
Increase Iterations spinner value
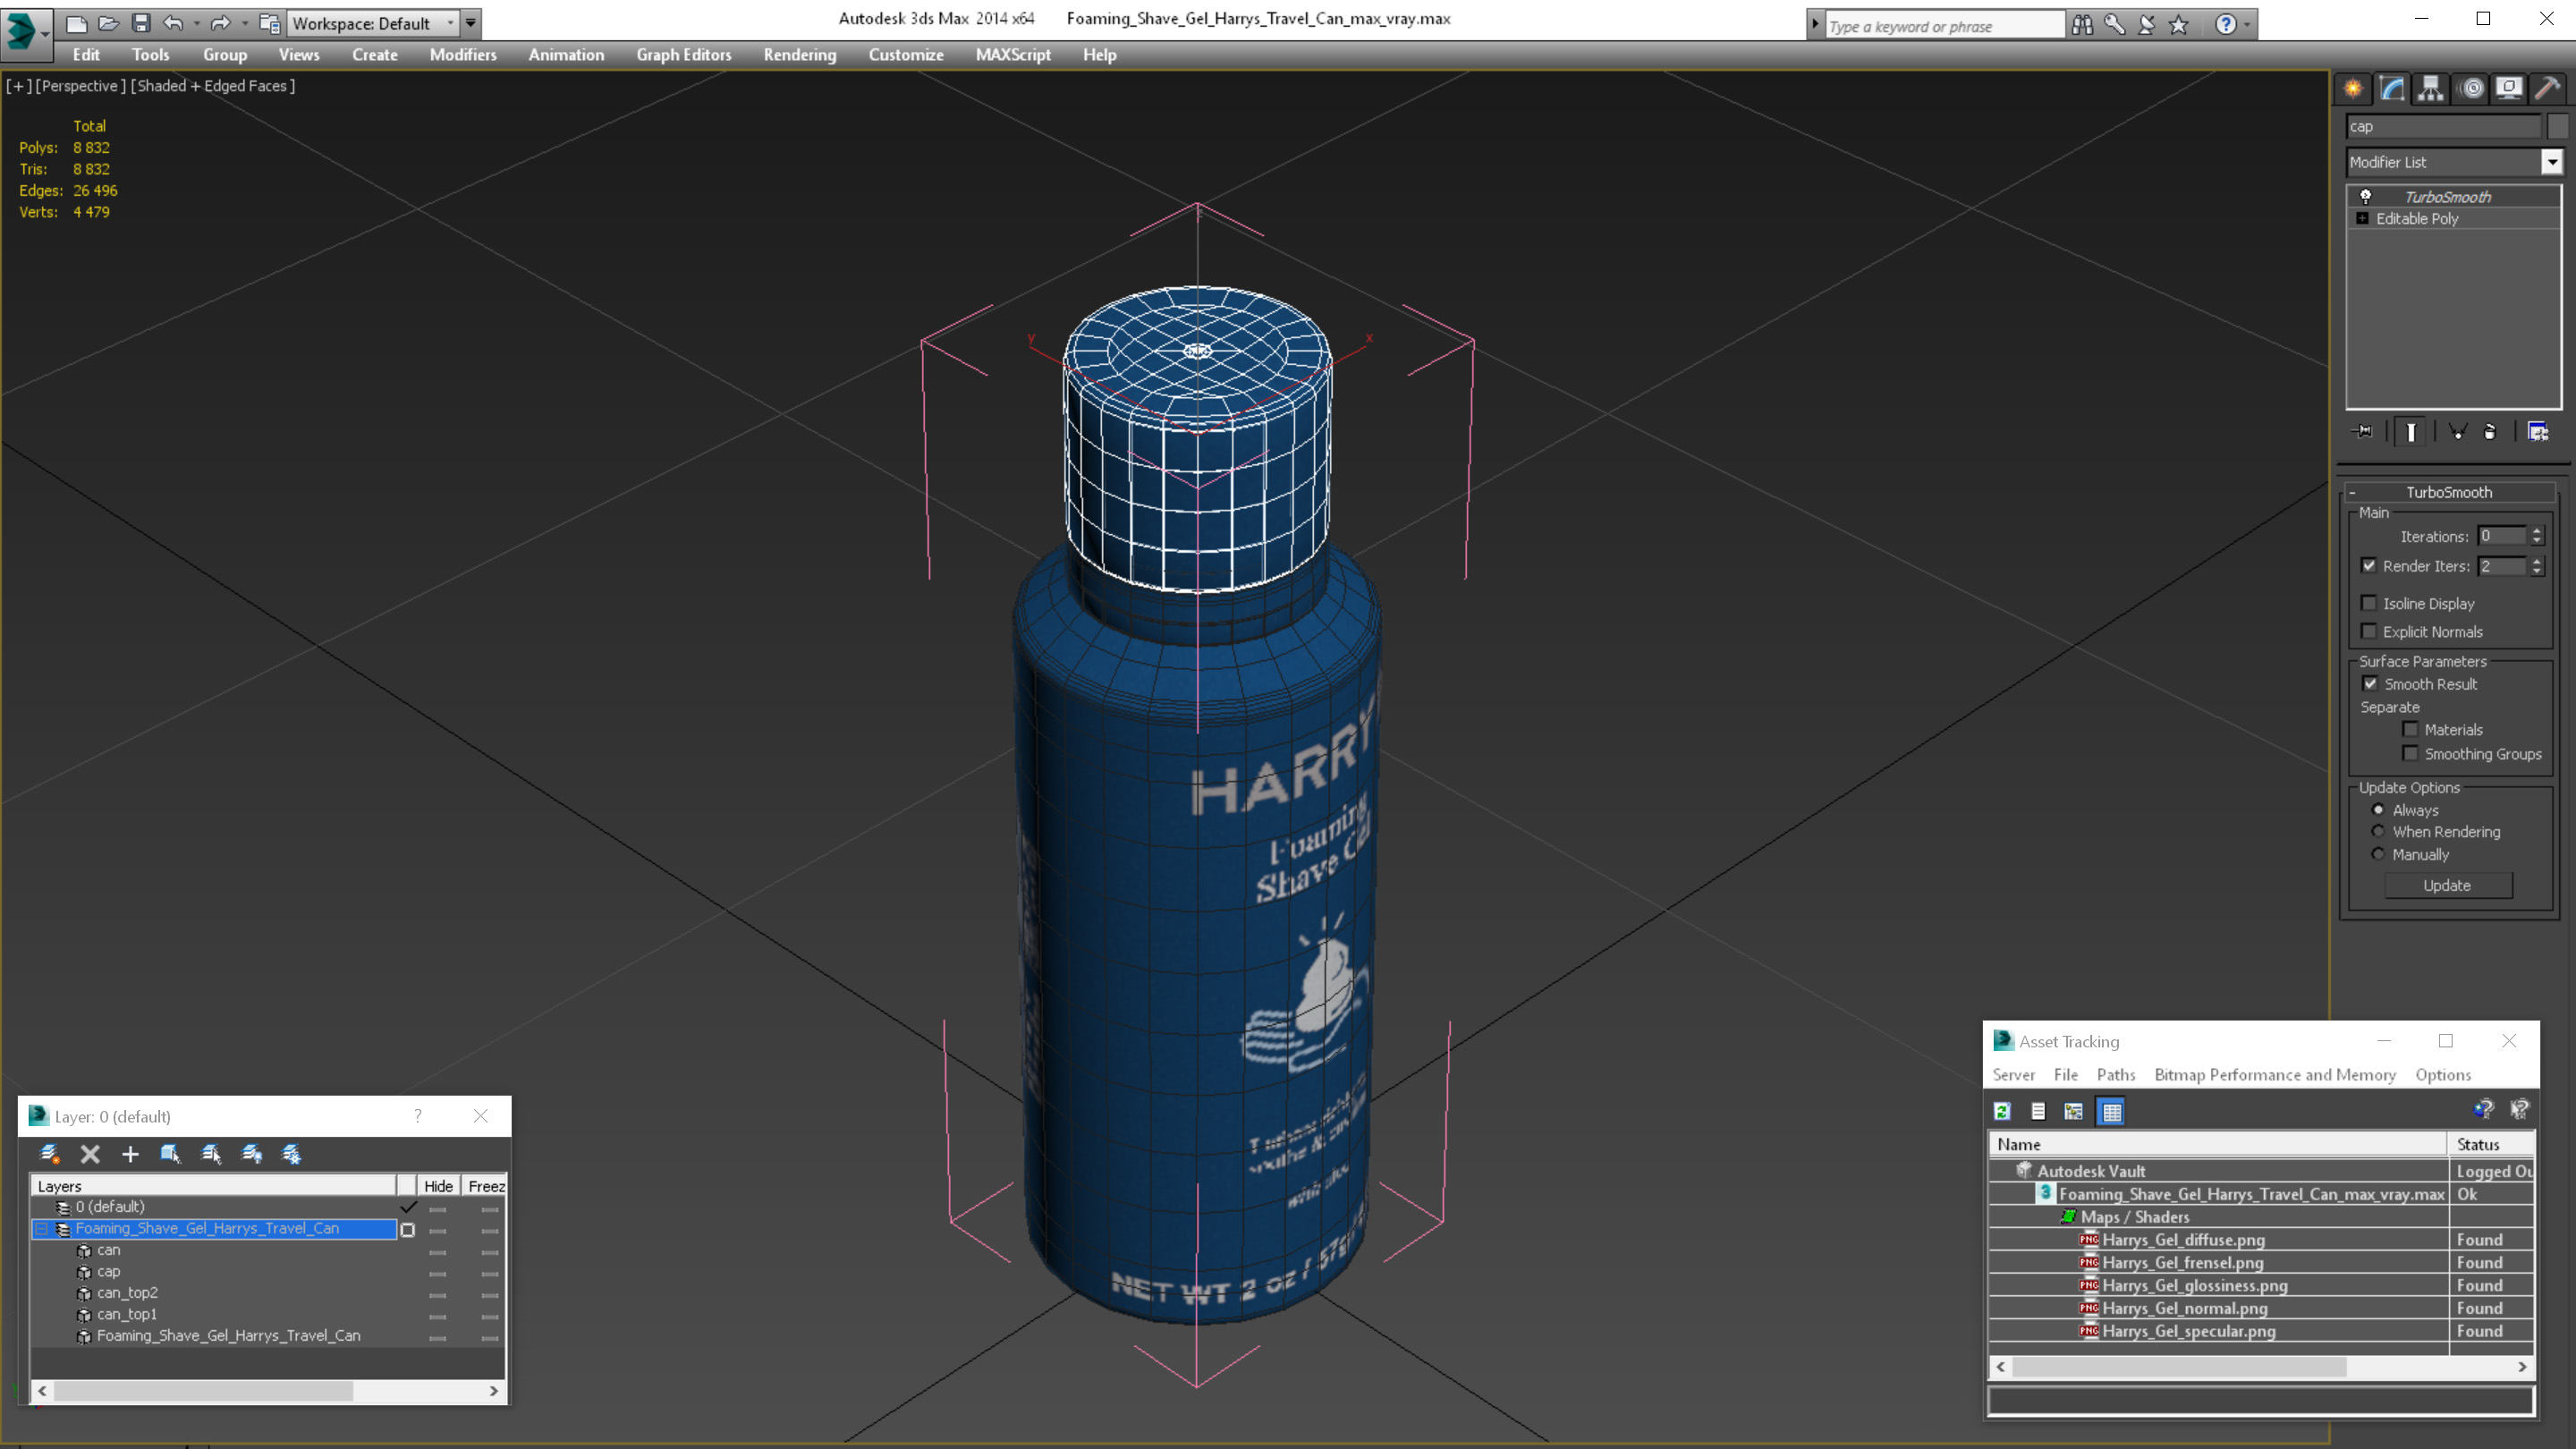click(2536, 531)
